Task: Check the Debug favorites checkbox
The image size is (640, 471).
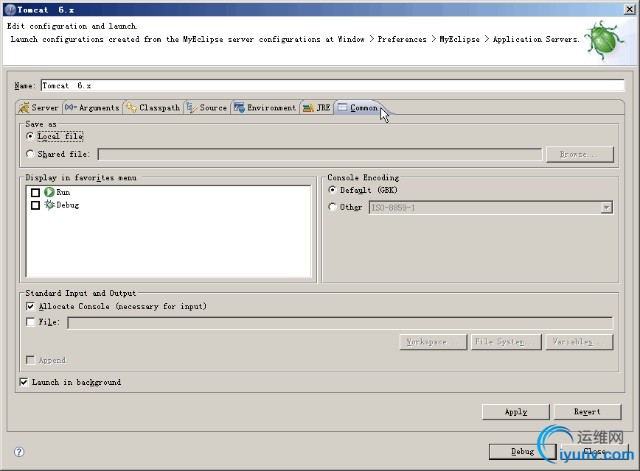Action: (36, 205)
